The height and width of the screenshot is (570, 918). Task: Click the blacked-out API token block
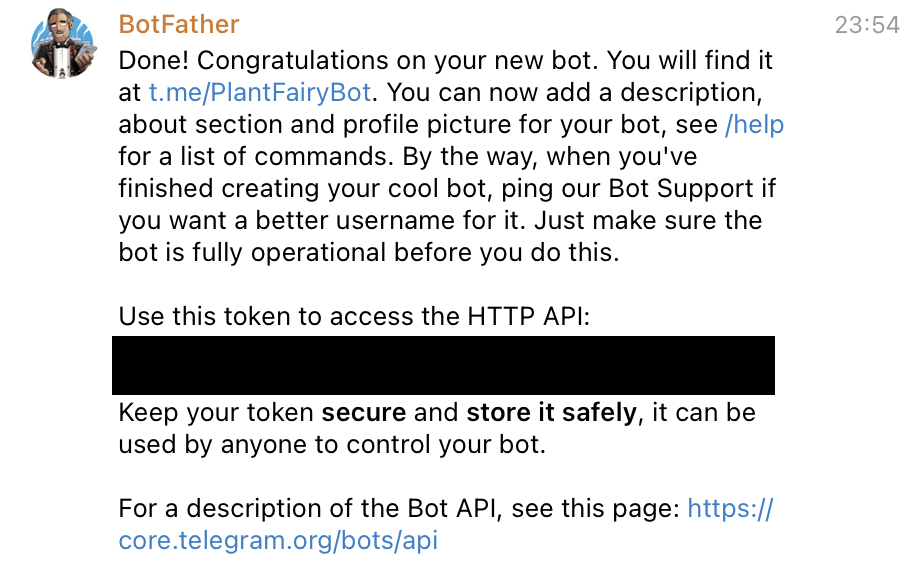(443, 365)
